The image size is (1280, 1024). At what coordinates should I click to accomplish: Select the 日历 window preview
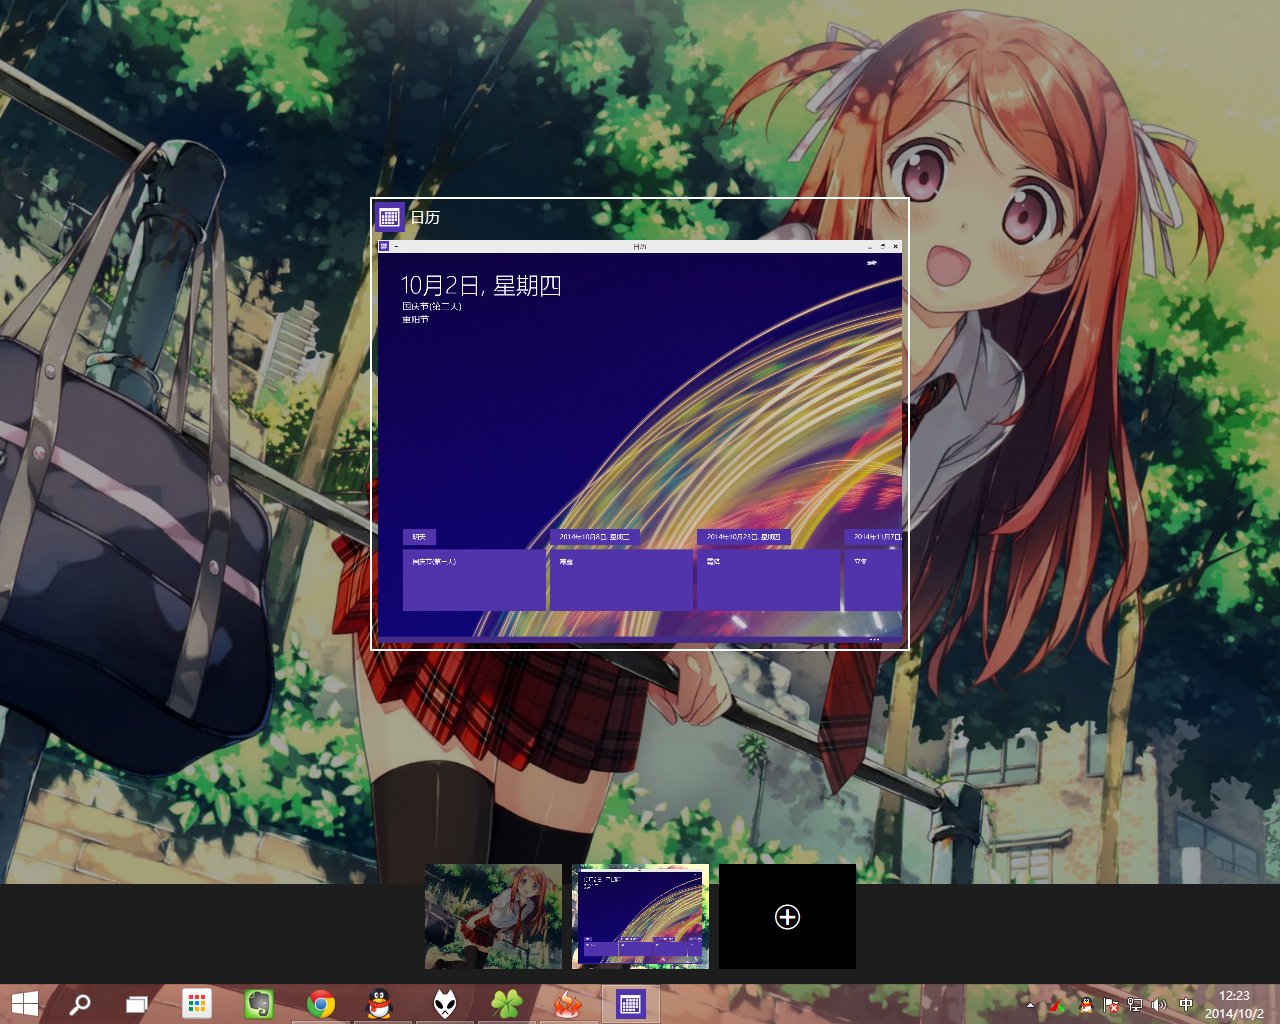click(x=640, y=440)
